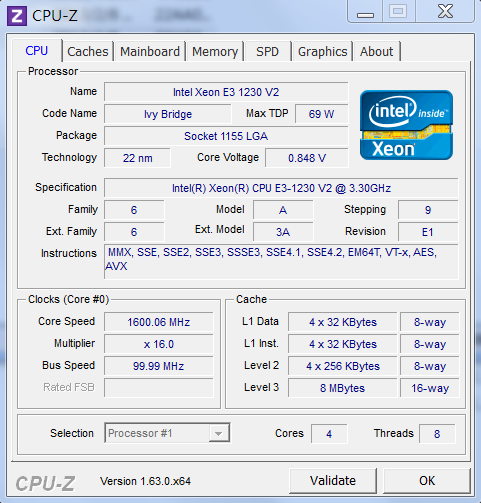
Task: Click the Max TDP value 69 W
Action: (321, 114)
